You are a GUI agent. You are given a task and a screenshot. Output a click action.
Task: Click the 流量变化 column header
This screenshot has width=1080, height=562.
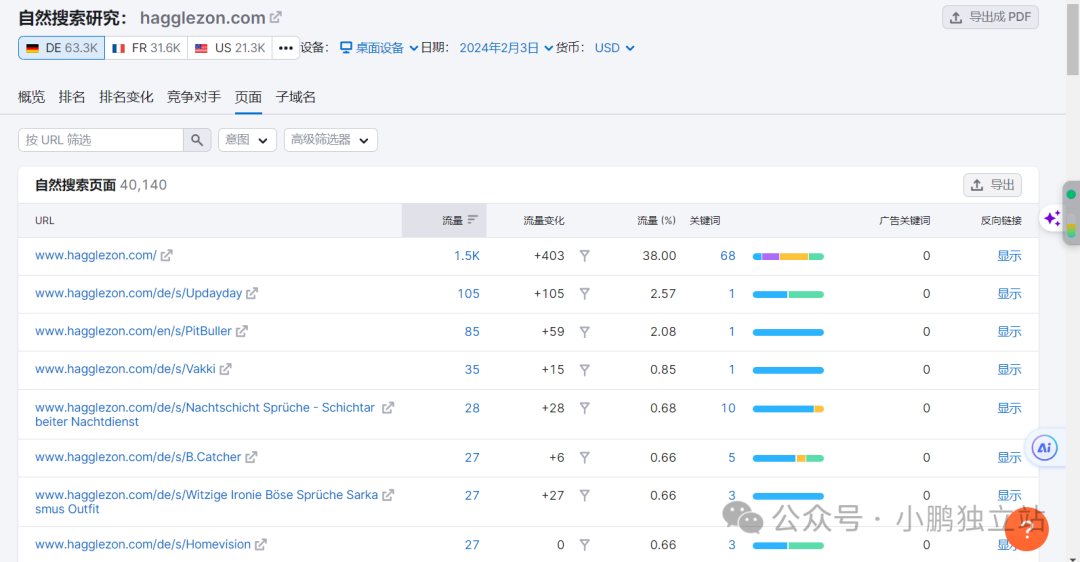543,220
